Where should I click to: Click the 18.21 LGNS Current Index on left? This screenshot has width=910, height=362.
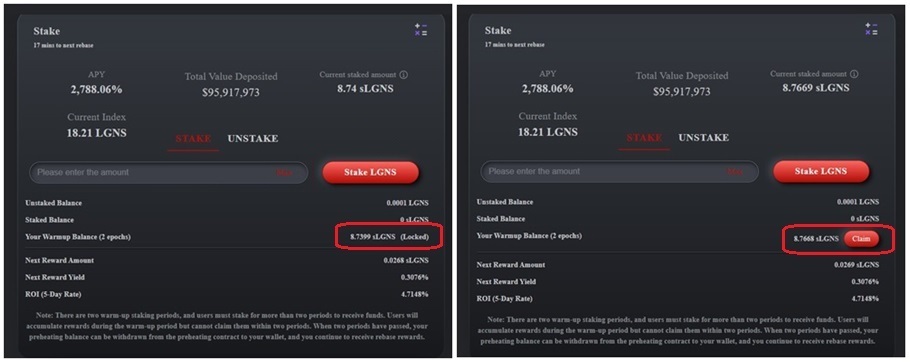pyautogui.click(x=96, y=133)
